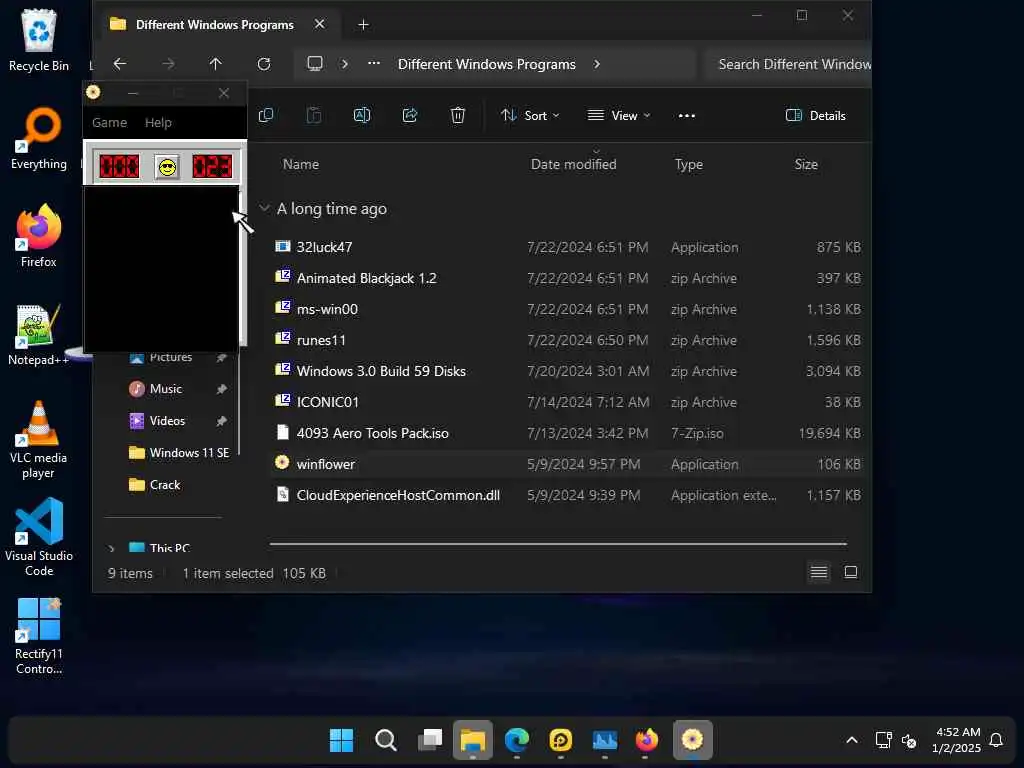The height and width of the screenshot is (768, 1024).
Task: Open Notepad++ desktop shortcut
Action: pyautogui.click(x=39, y=334)
